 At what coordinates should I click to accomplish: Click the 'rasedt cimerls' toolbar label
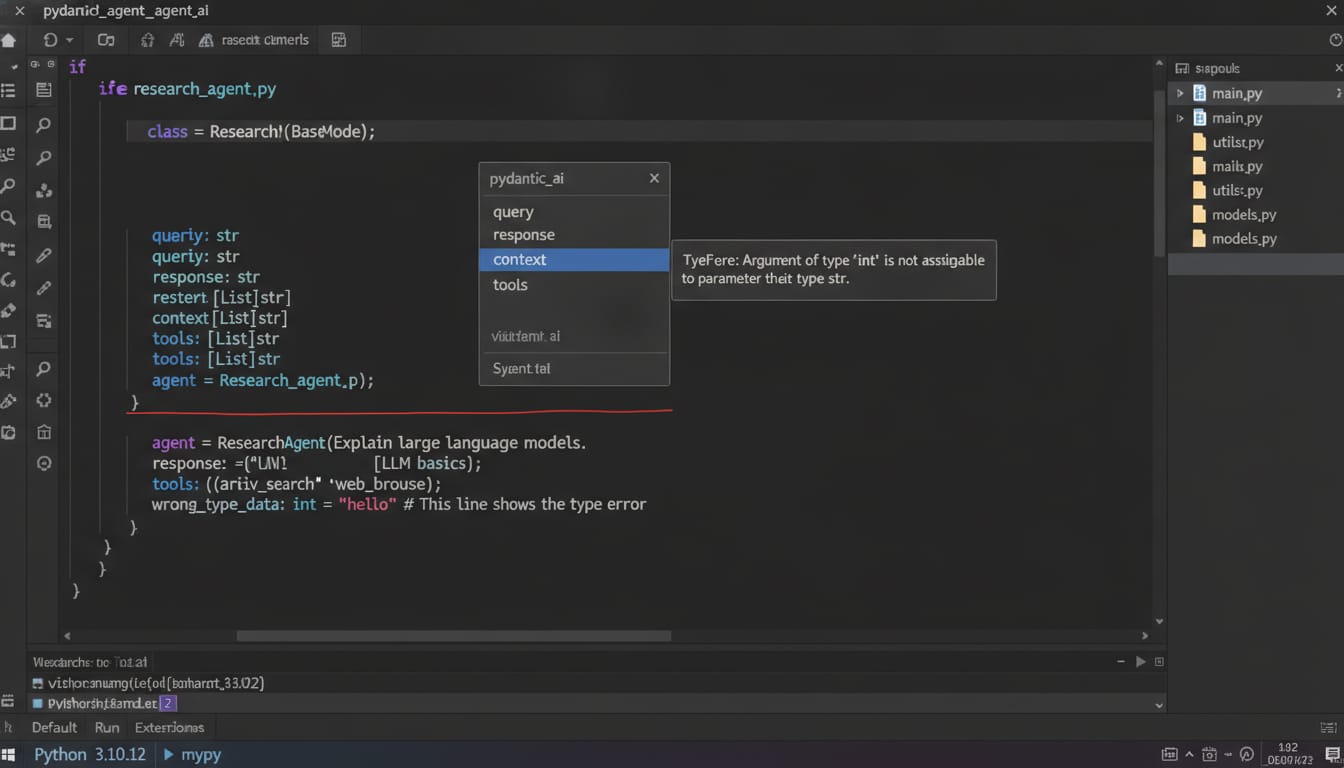tap(265, 40)
